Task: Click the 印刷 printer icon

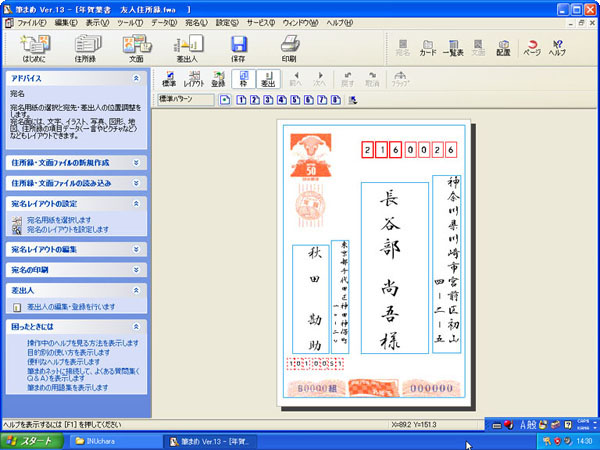Action: click(288, 48)
